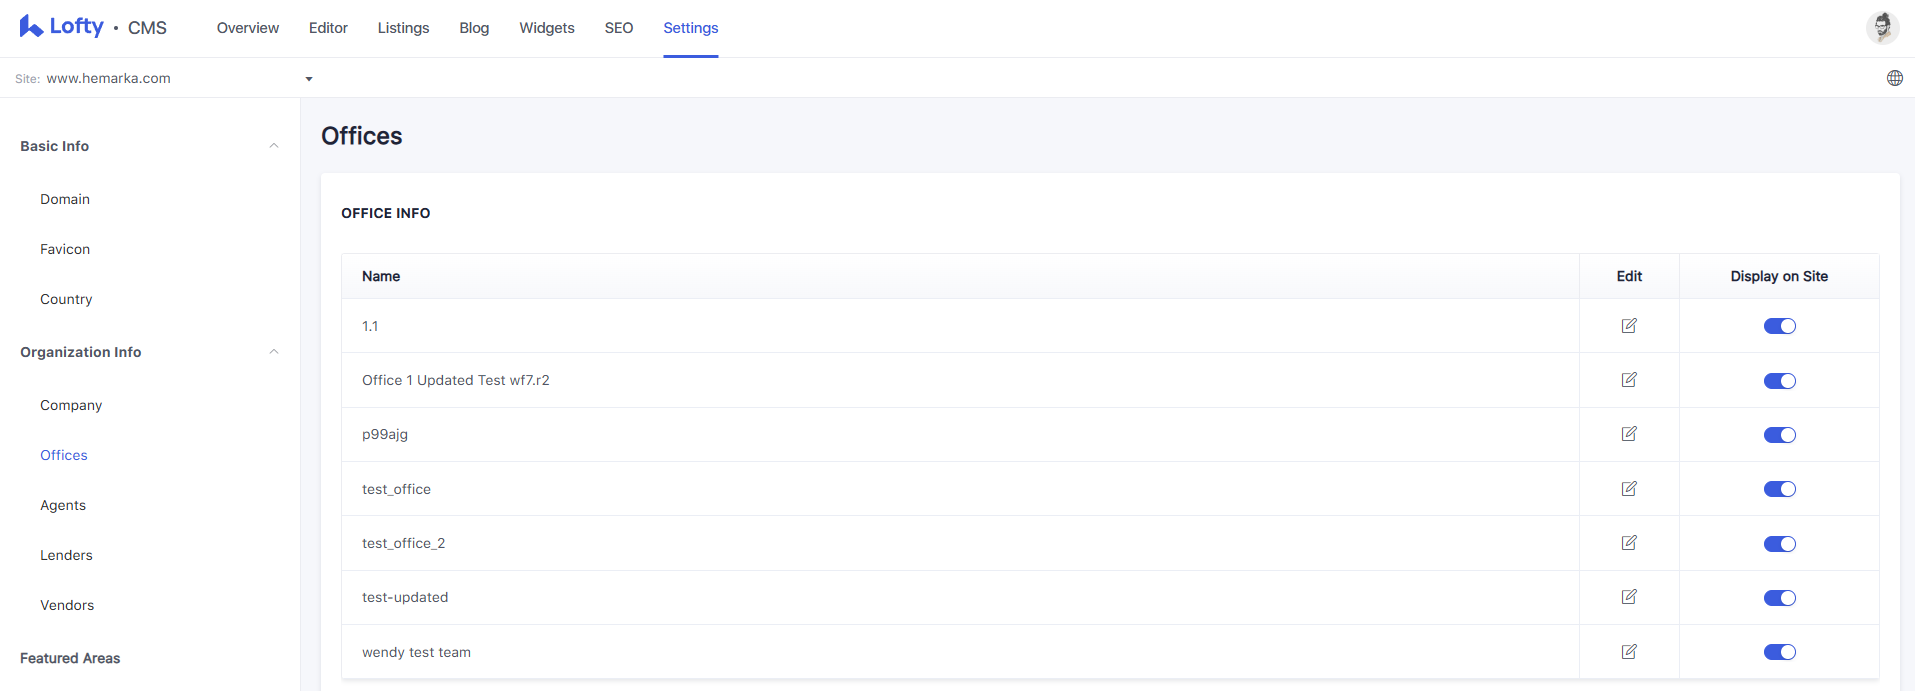Image resolution: width=1915 pixels, height=691 pixels.
Task: Open the 1.1 office name link
Action: point(370,326)
